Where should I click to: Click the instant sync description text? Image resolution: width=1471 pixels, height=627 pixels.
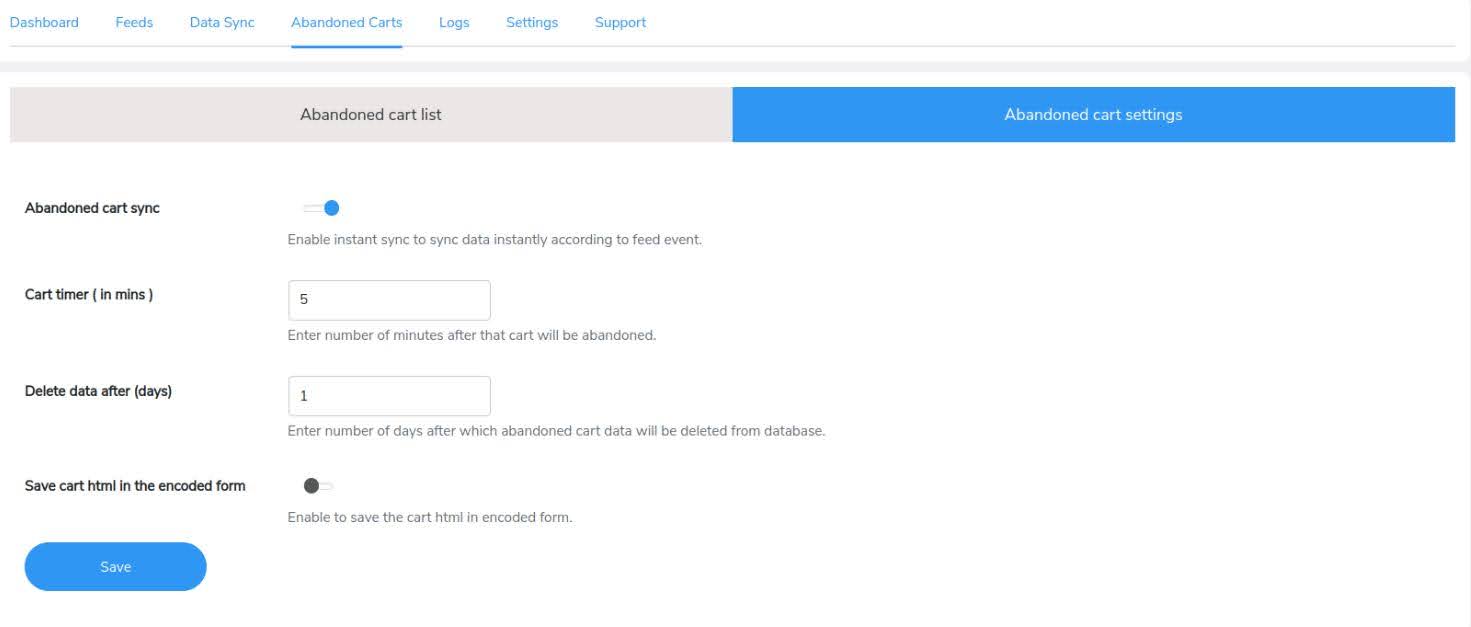coord(494,240)
